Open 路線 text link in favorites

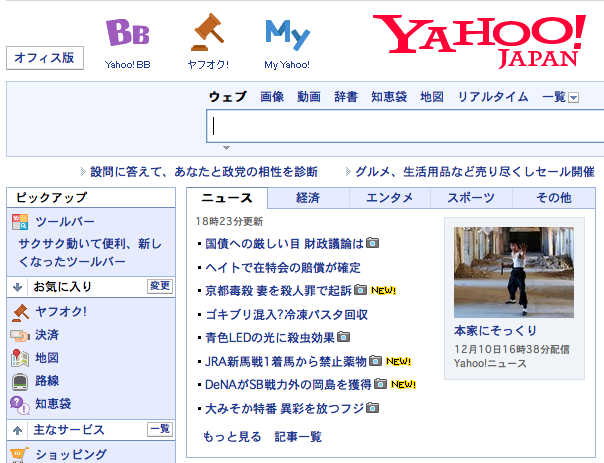tap(47, 381)
